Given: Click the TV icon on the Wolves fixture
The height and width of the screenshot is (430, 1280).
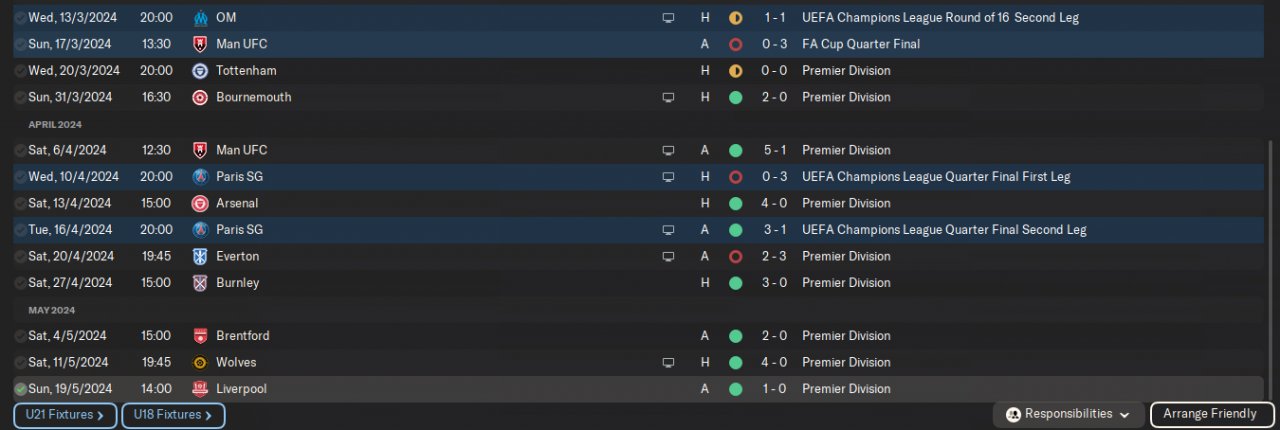Looking at the screenshot, I should point(668,362).
